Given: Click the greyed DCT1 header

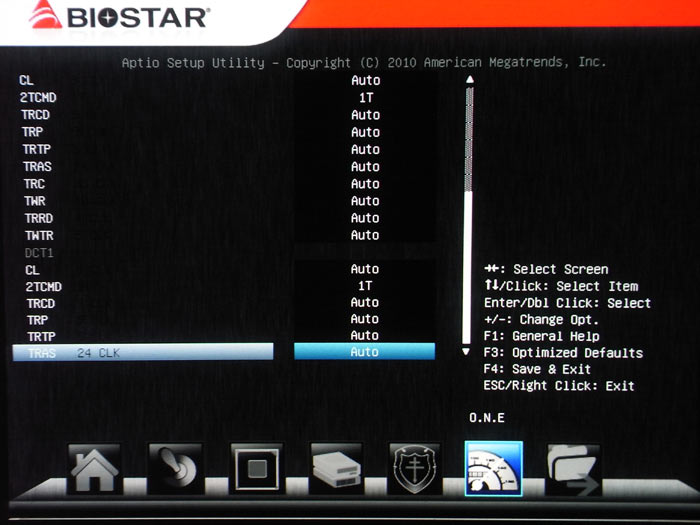Looking at the screenshot, I should (39, 253).
